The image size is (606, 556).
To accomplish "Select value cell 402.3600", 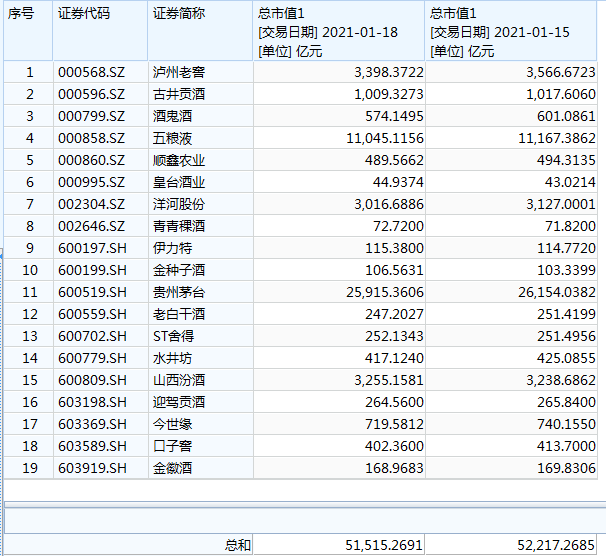I will point(339,447).
